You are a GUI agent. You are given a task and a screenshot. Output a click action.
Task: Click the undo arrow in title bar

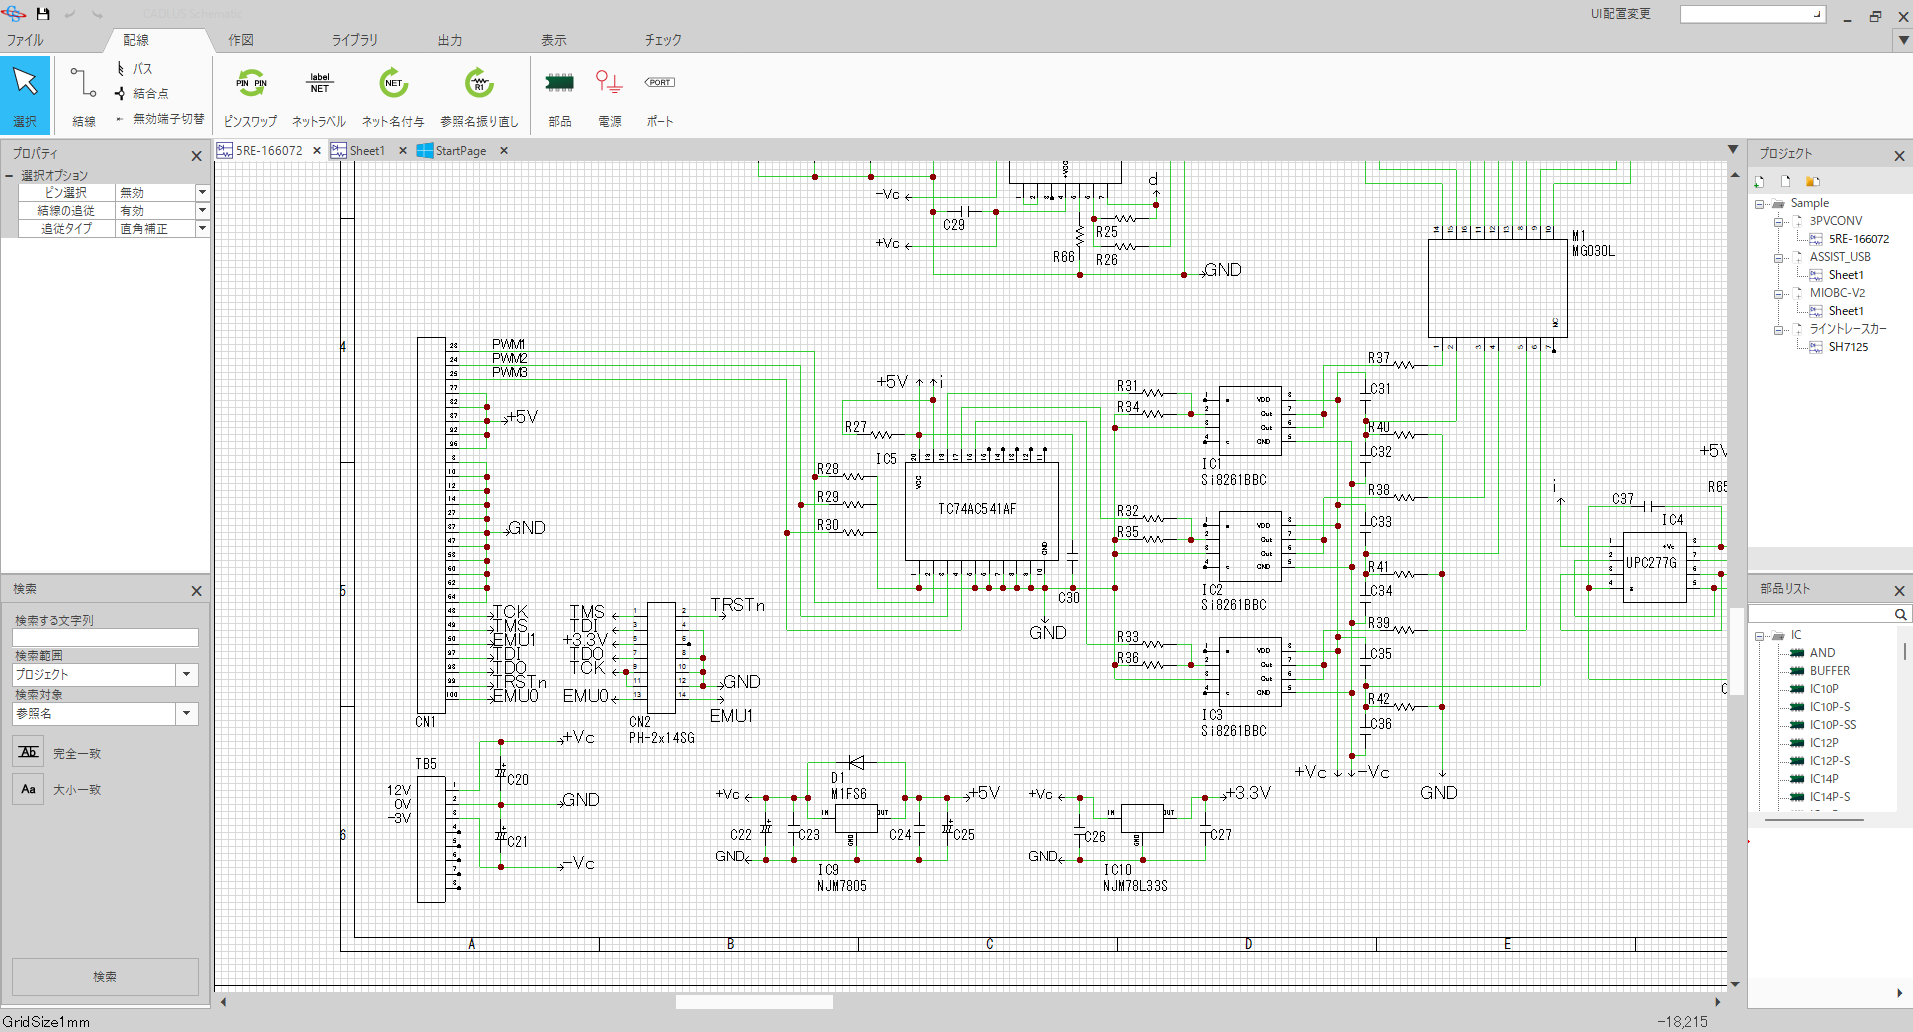(x=70, y=14)
